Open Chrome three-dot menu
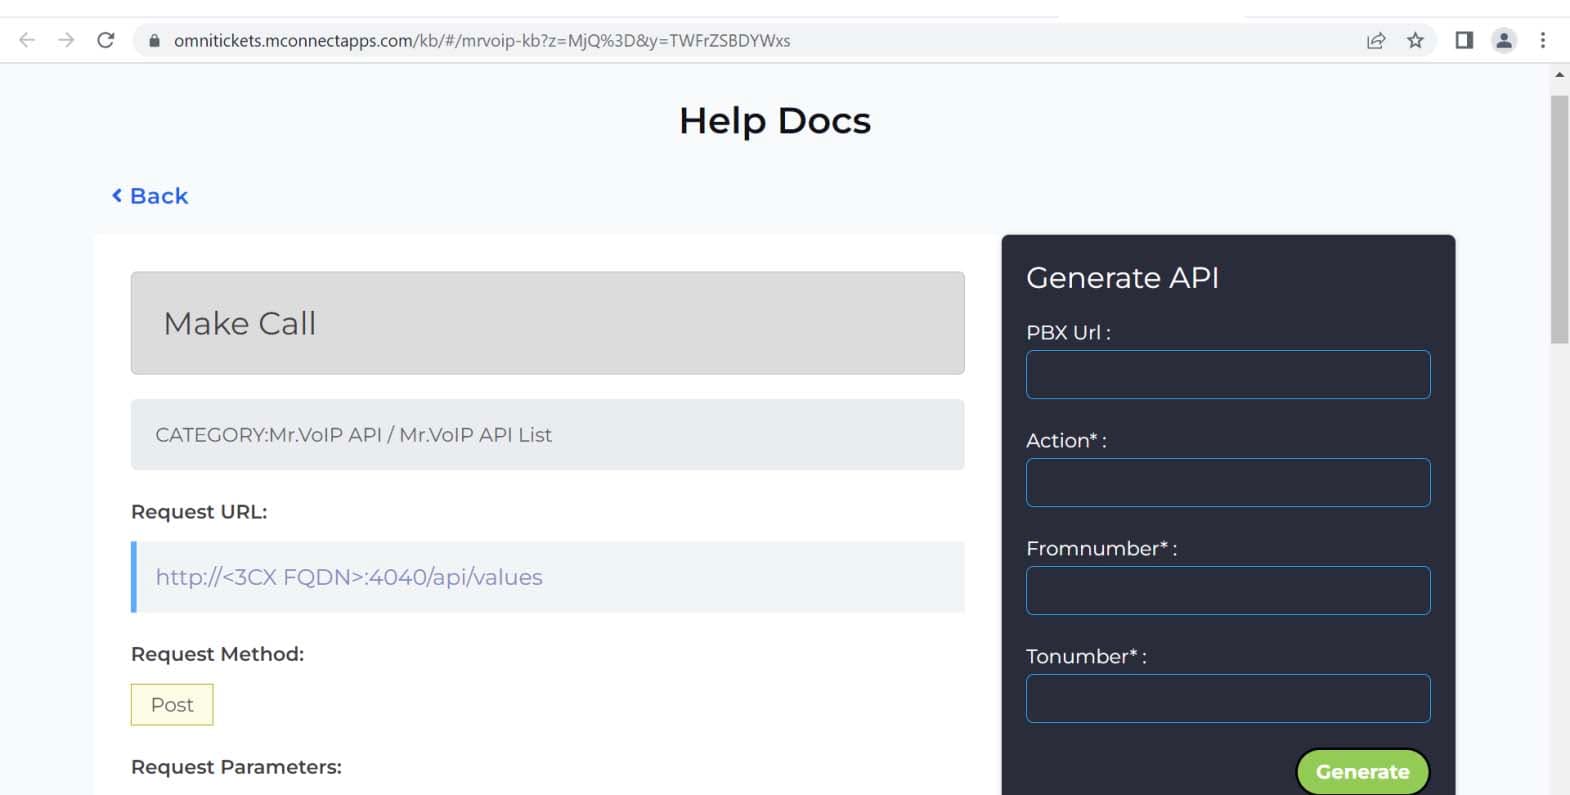This screenshot has height=795, width=1570. point(1543,40)
